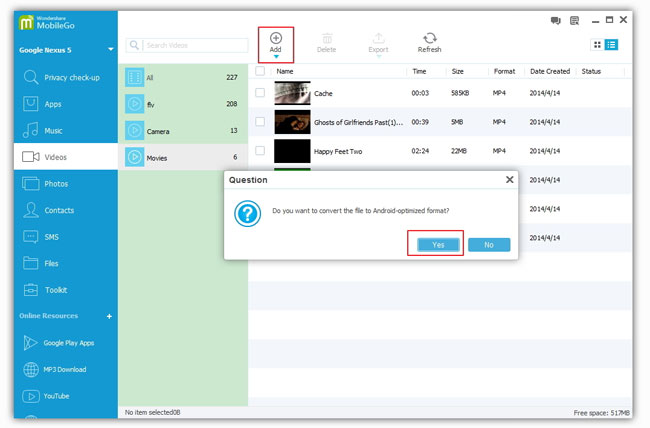Screen dimensions: 650x428
Task: Click the Status column header
Action: click(x=591, y=71)
